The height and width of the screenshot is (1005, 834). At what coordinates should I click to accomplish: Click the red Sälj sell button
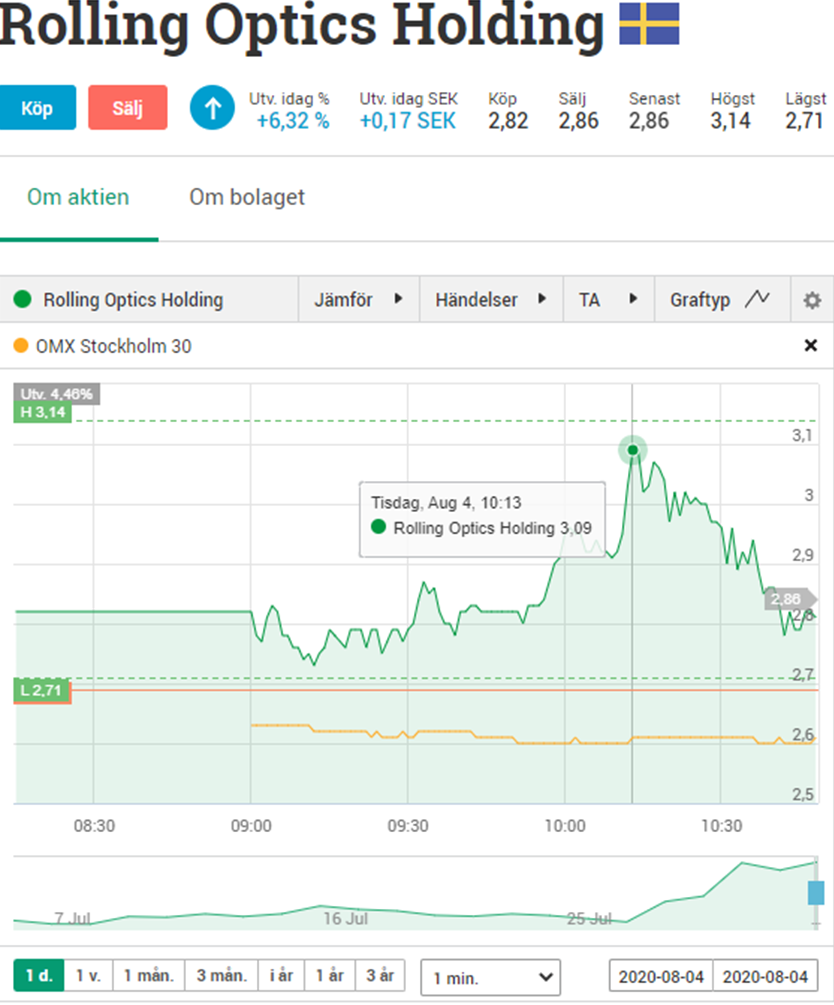pyautogui.click(x=128, y=108)
